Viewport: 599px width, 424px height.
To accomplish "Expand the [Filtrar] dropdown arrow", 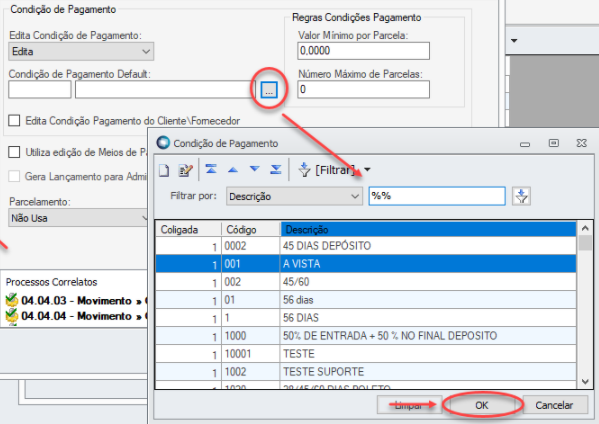I will tap(367, 170).
